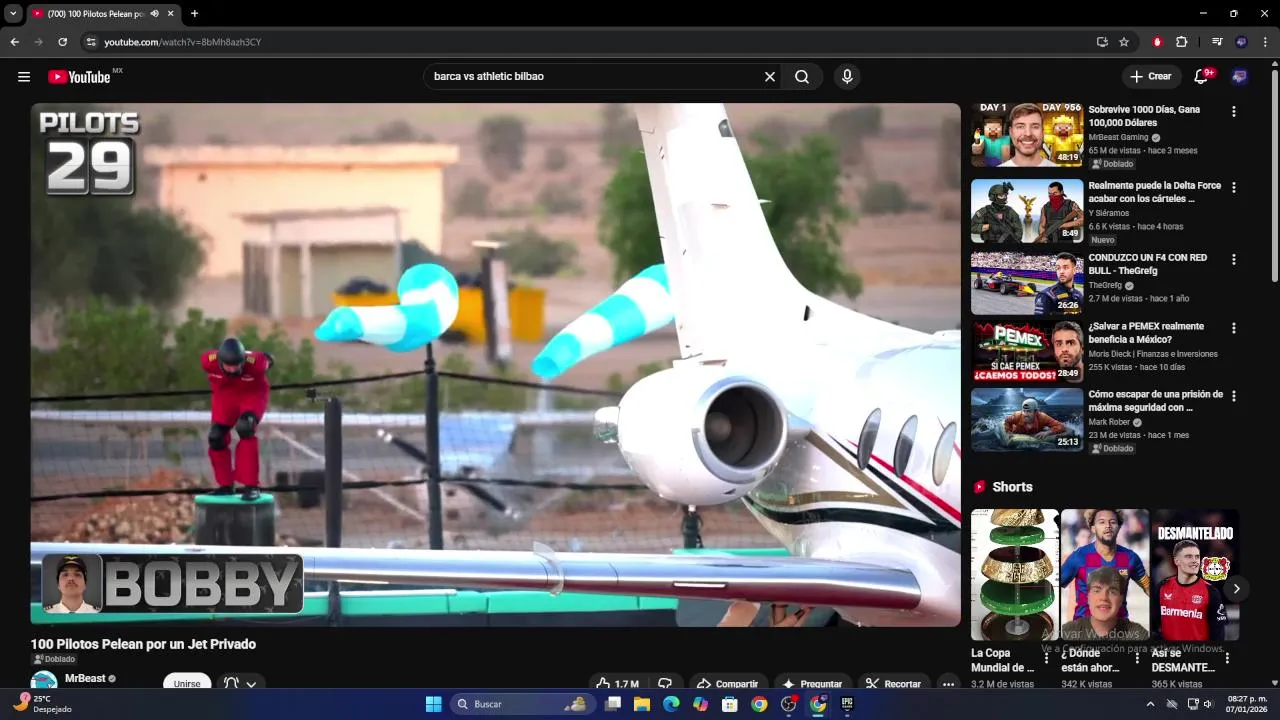This screenshot has width=1280, height=720.
Task: Open Delta Force cárteles video thumbnail
Action: 1027,210
